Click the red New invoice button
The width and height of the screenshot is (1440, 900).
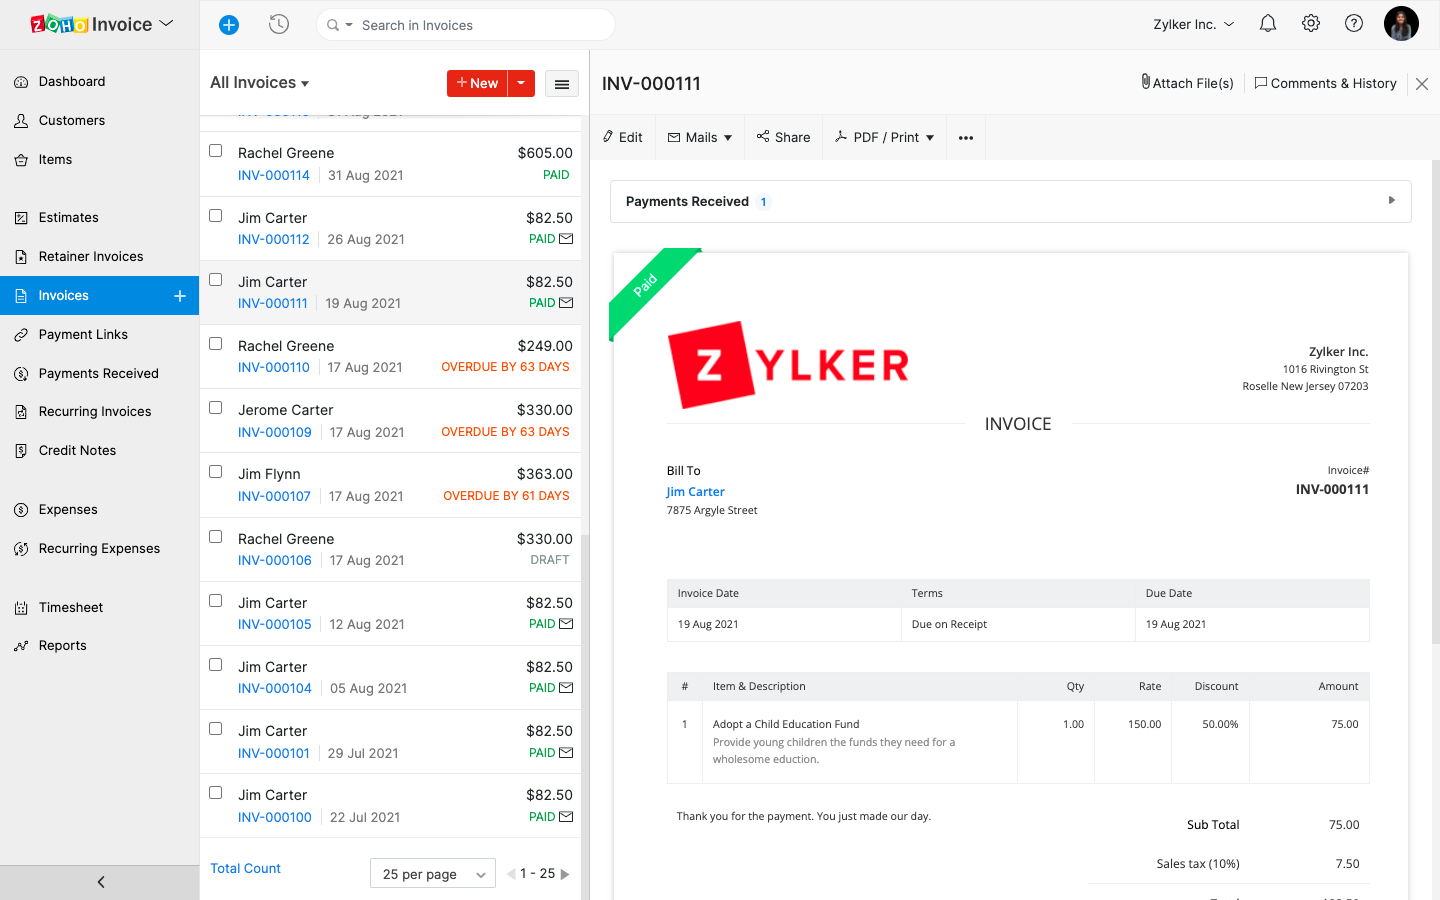point(477,84)
